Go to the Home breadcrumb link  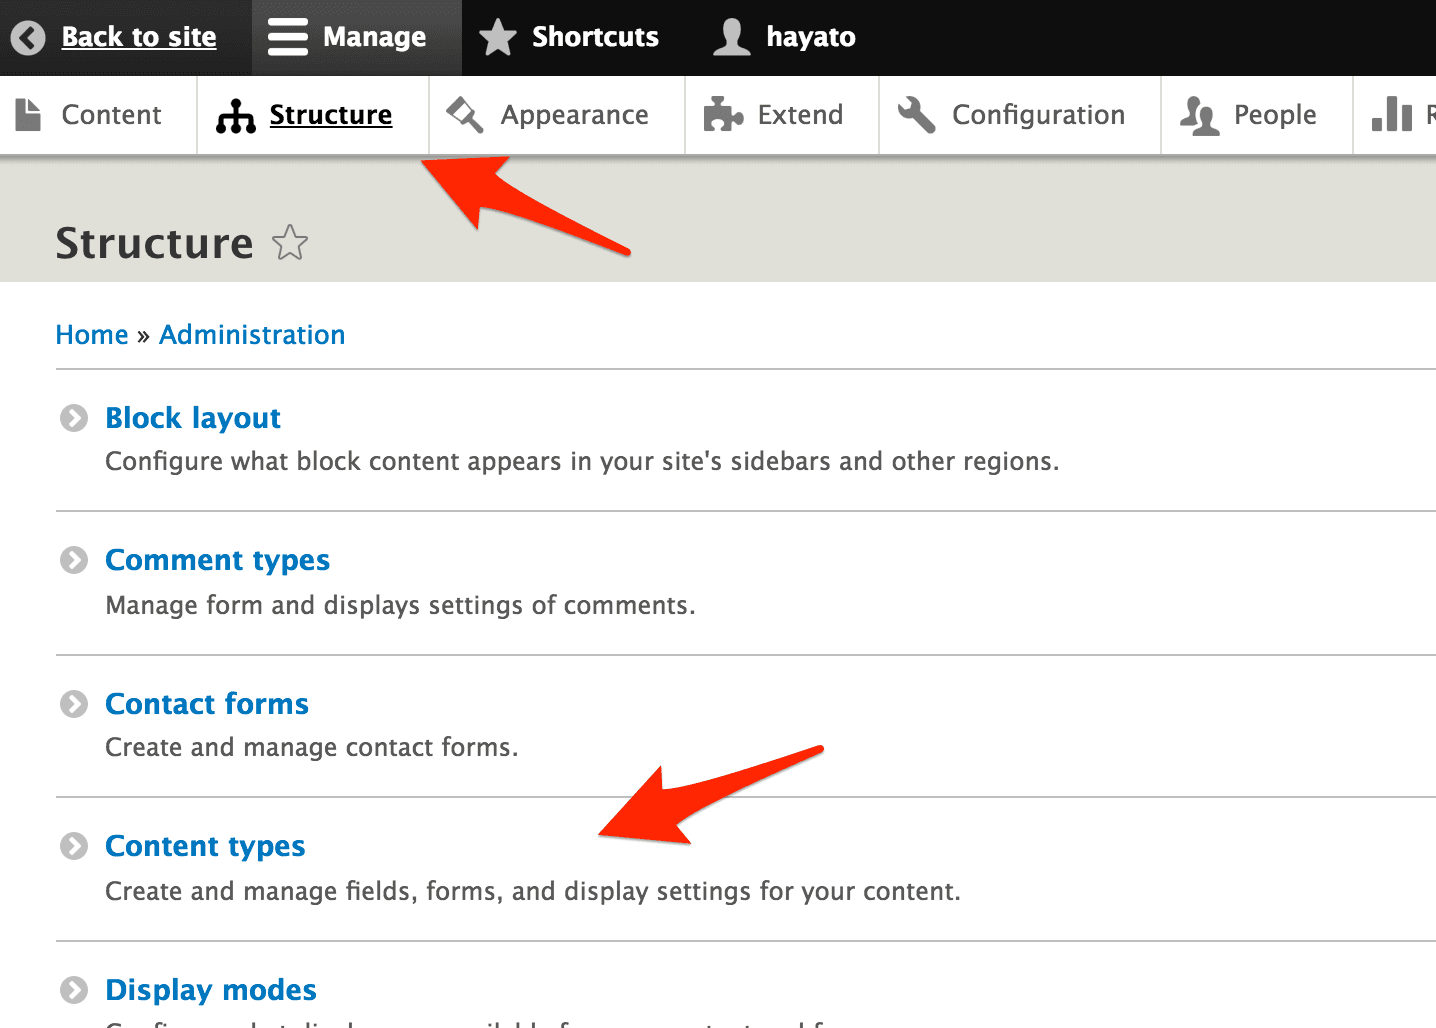(92, 335)
